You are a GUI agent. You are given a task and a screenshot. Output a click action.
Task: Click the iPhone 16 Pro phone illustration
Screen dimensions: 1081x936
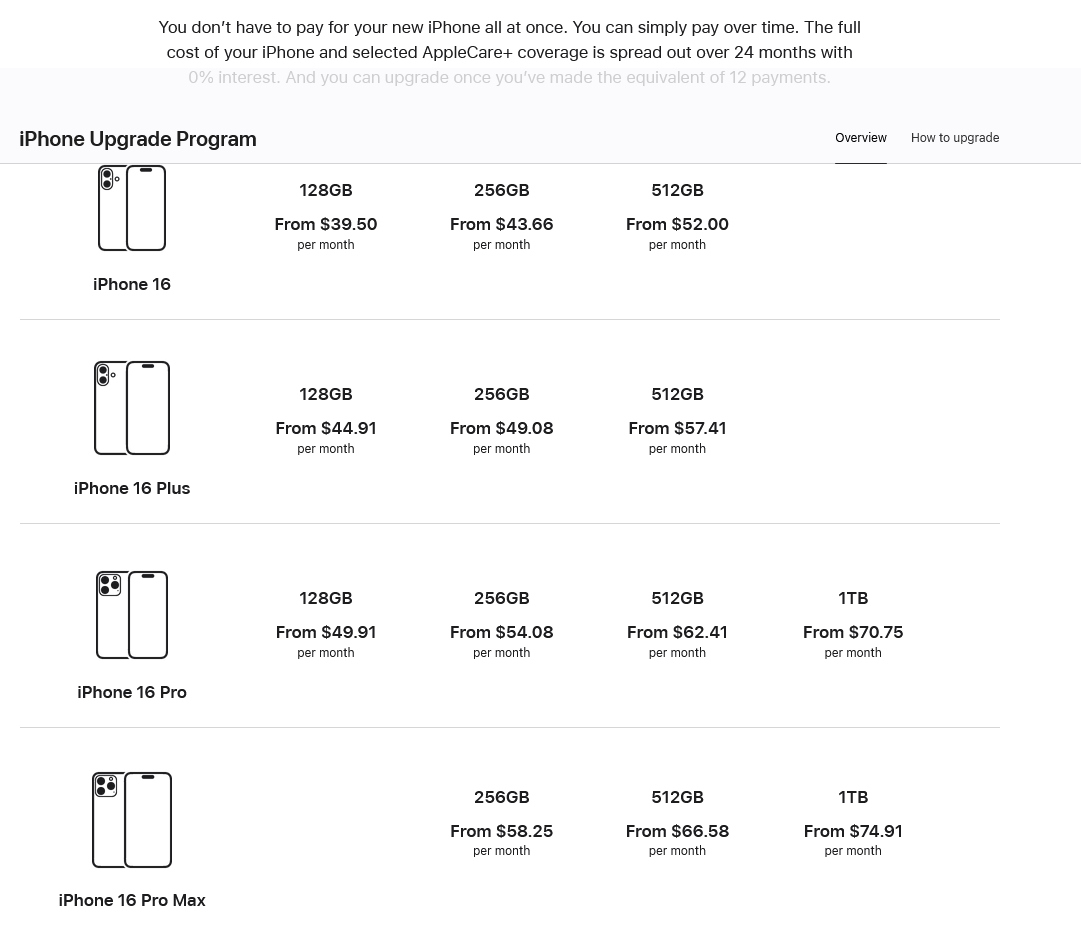[132, 615]
